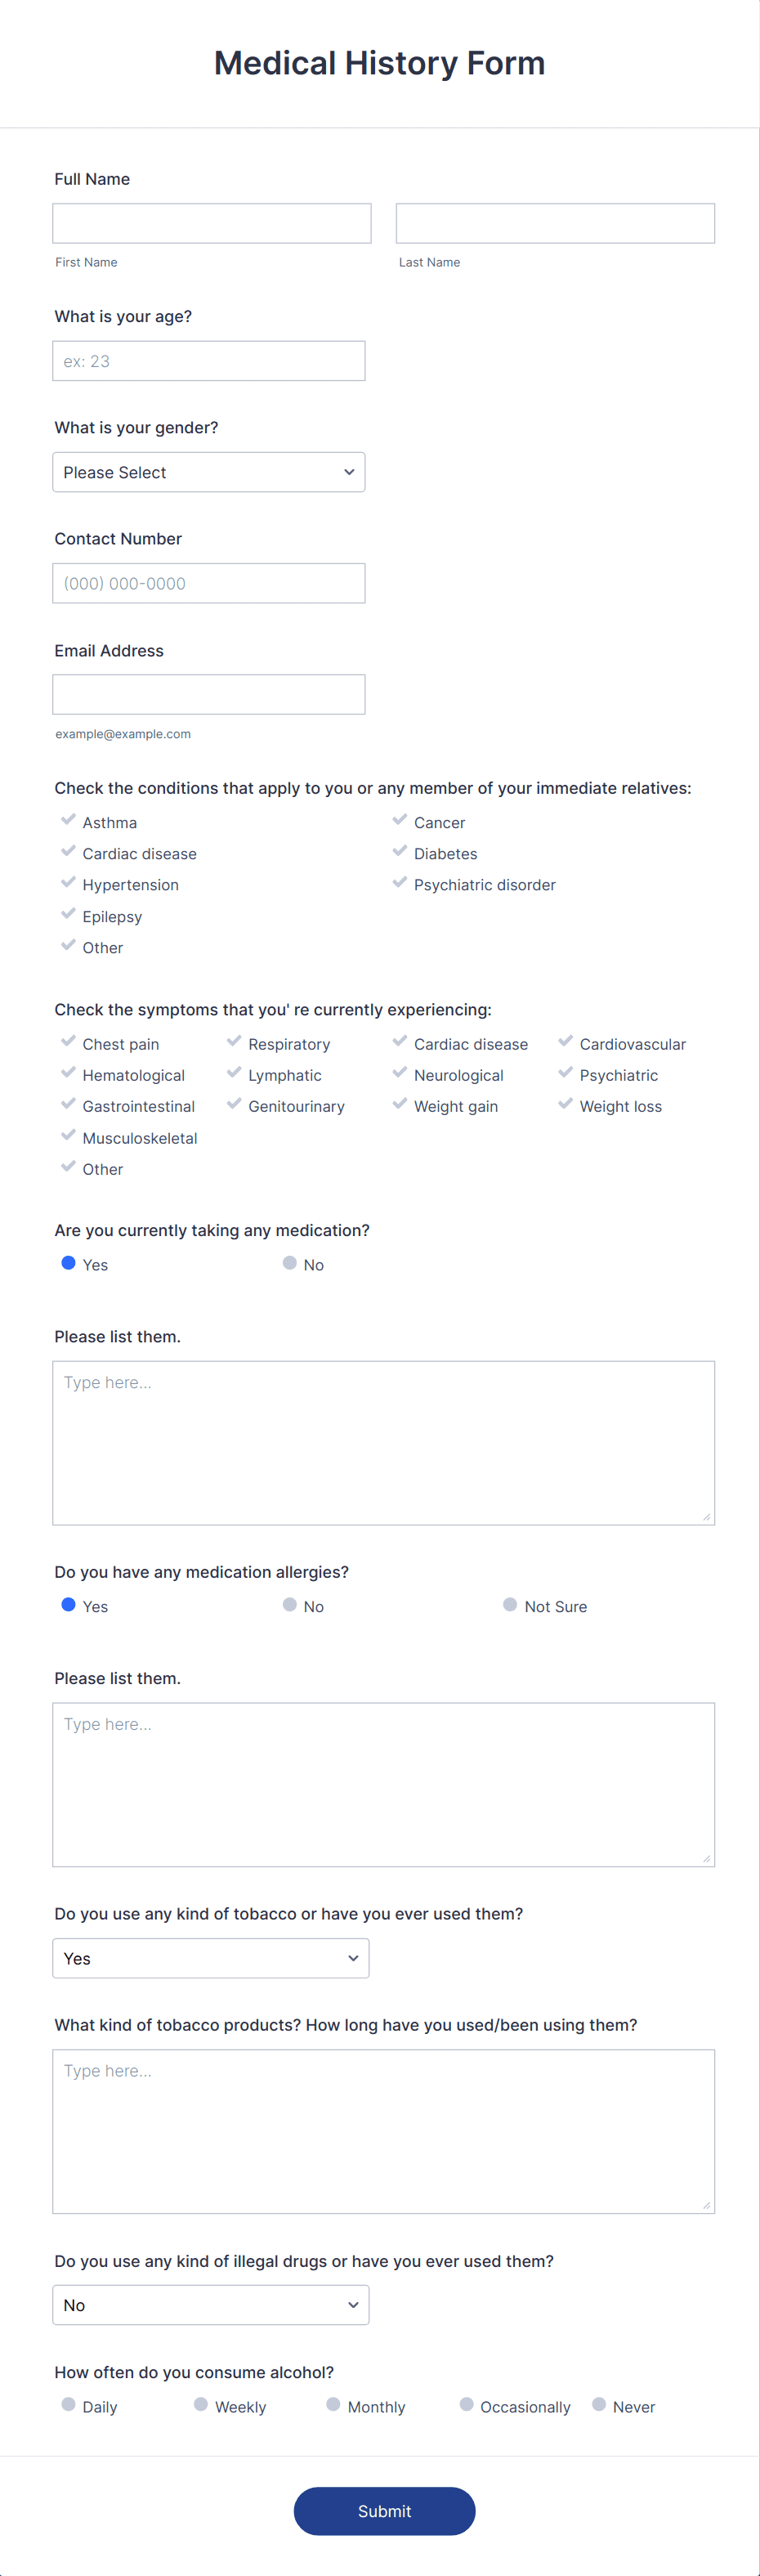Click the Email Address input field
This screenshot has height=2576, width=760.
click(x=208, y=694)
